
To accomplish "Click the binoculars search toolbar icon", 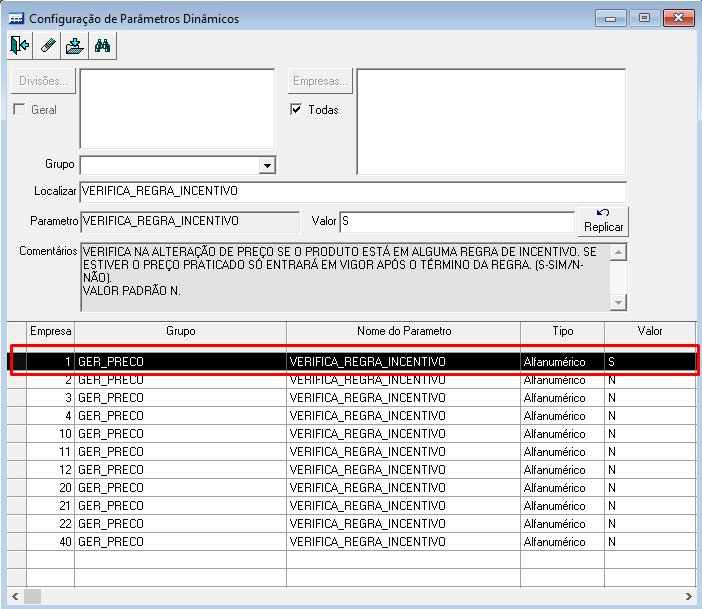I will pyautogui.click(x=103, y=46).
